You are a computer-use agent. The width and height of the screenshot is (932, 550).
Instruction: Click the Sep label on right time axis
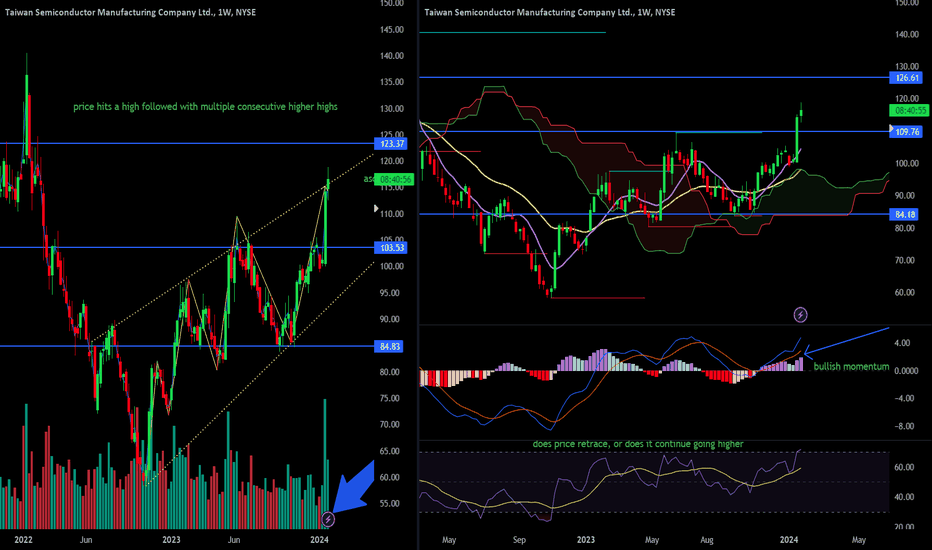pyautogui.click(x=519, y=540)
